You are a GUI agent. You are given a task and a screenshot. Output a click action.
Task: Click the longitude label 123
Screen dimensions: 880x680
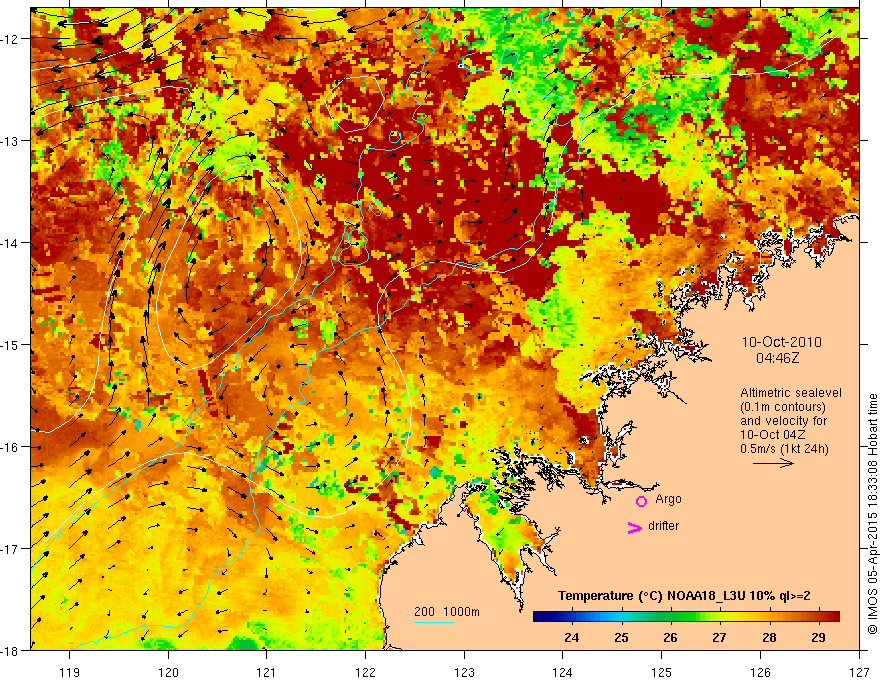[464, 673]
